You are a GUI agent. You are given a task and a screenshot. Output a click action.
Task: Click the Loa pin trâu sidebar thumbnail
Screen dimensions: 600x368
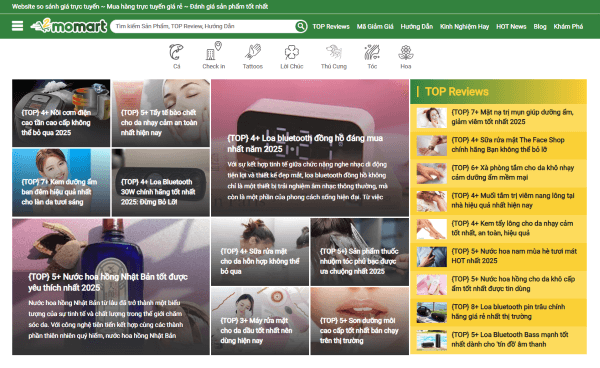pyautogui.click(x=432, y=313)
